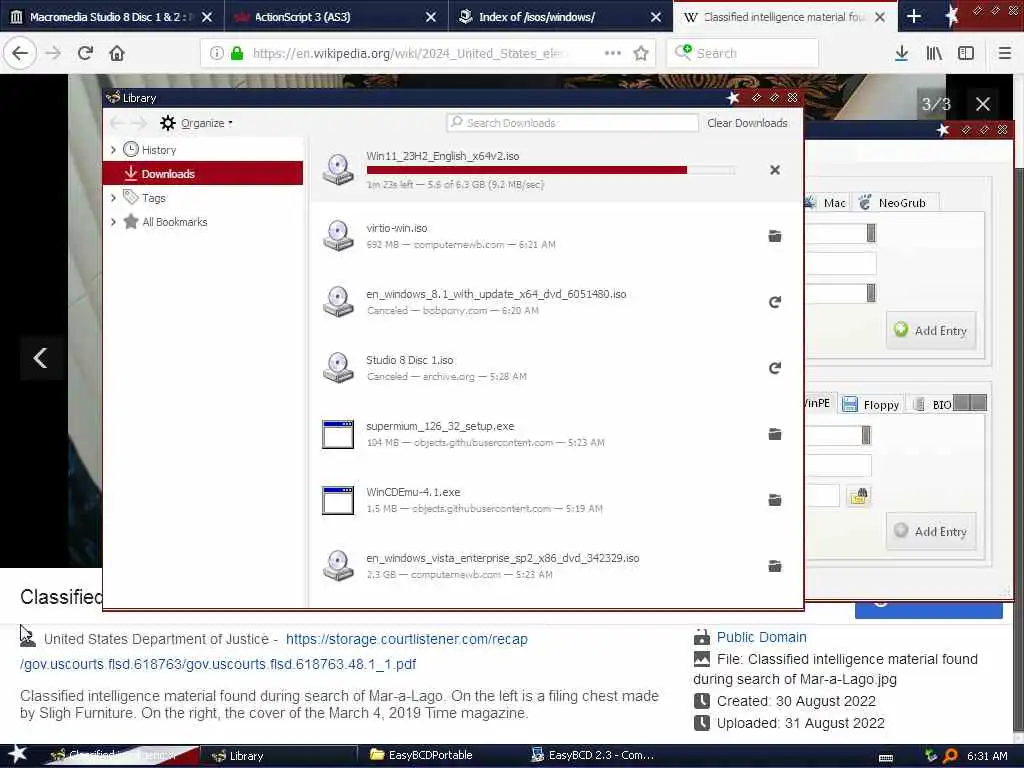
Task: Select Floppy tab in EasyBCD
Action: tap(871, 404)
